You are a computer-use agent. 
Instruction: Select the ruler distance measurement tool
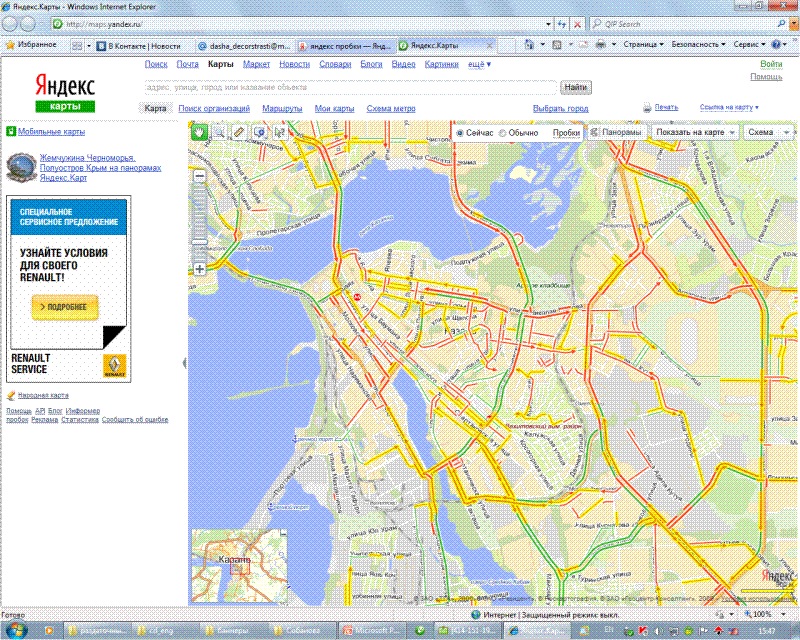coord(238,131)
